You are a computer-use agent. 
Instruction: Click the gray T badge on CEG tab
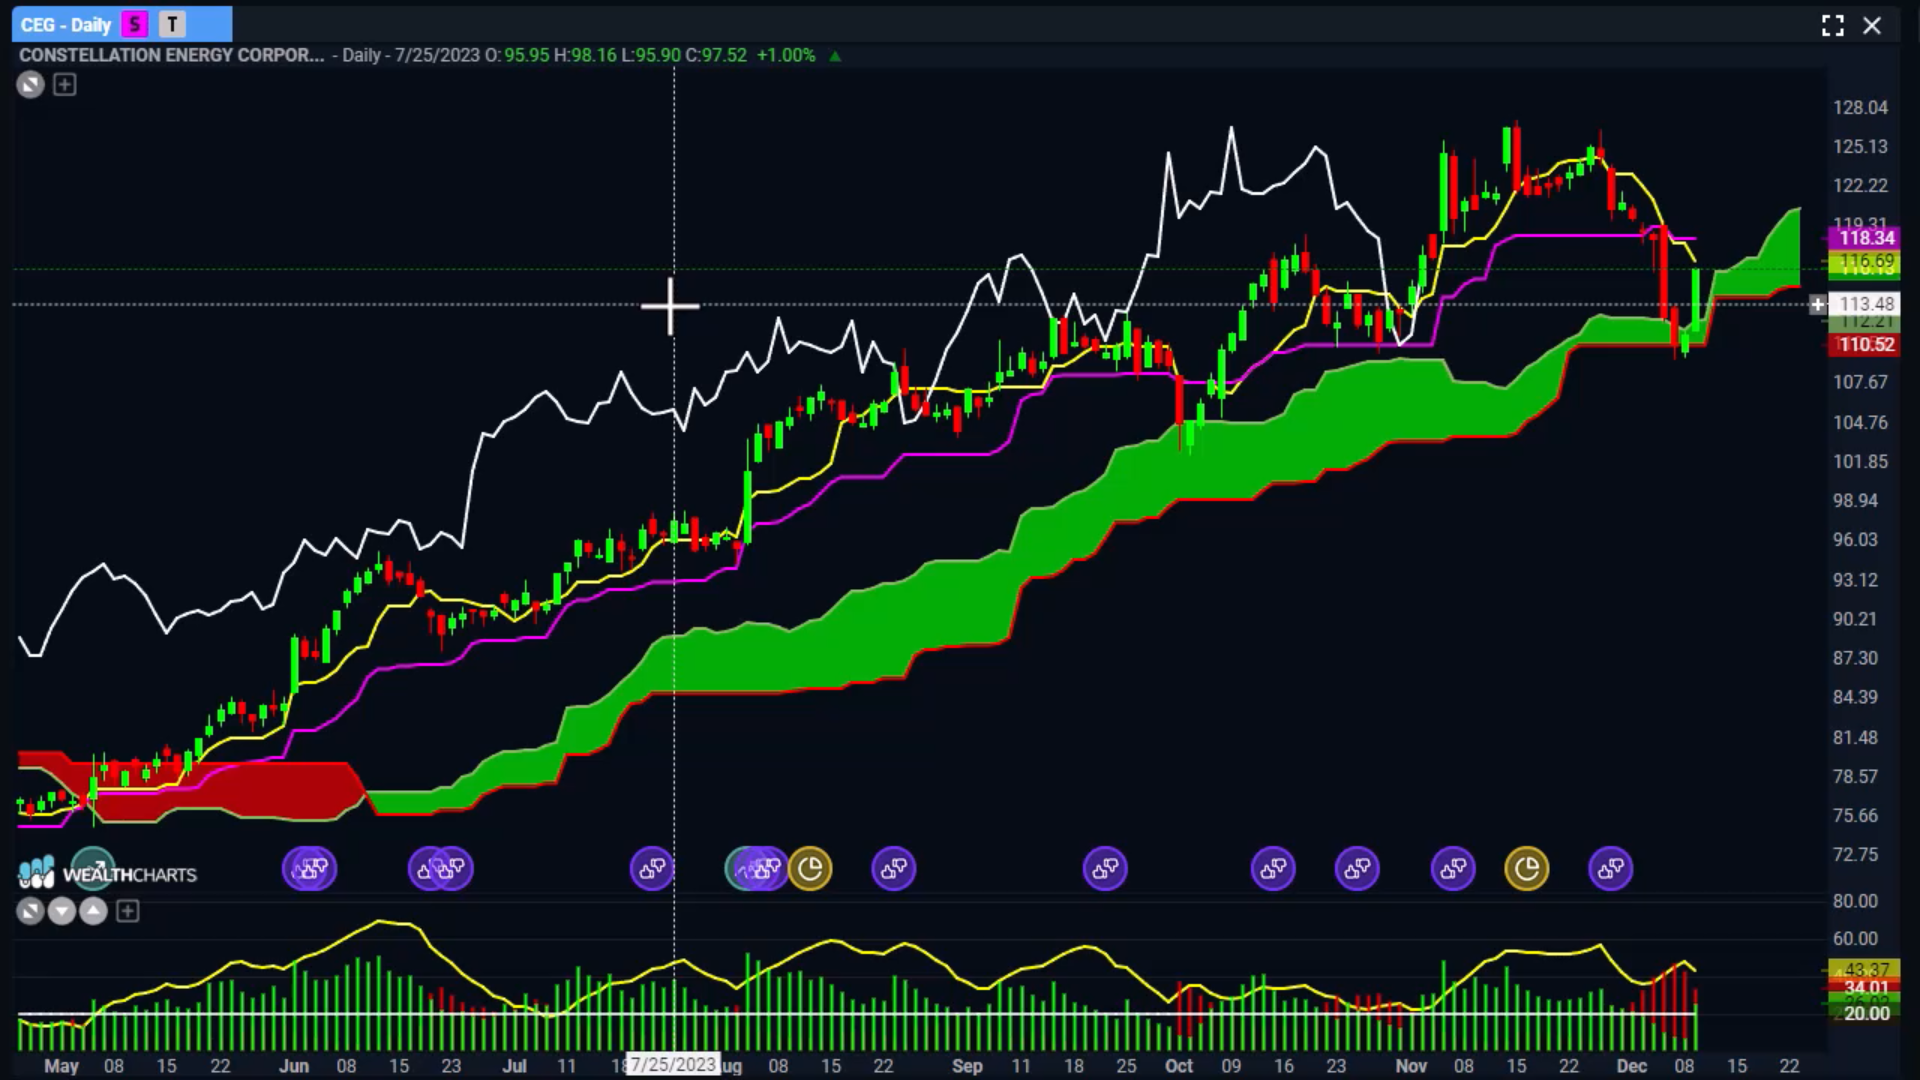[x=172, y=24]
